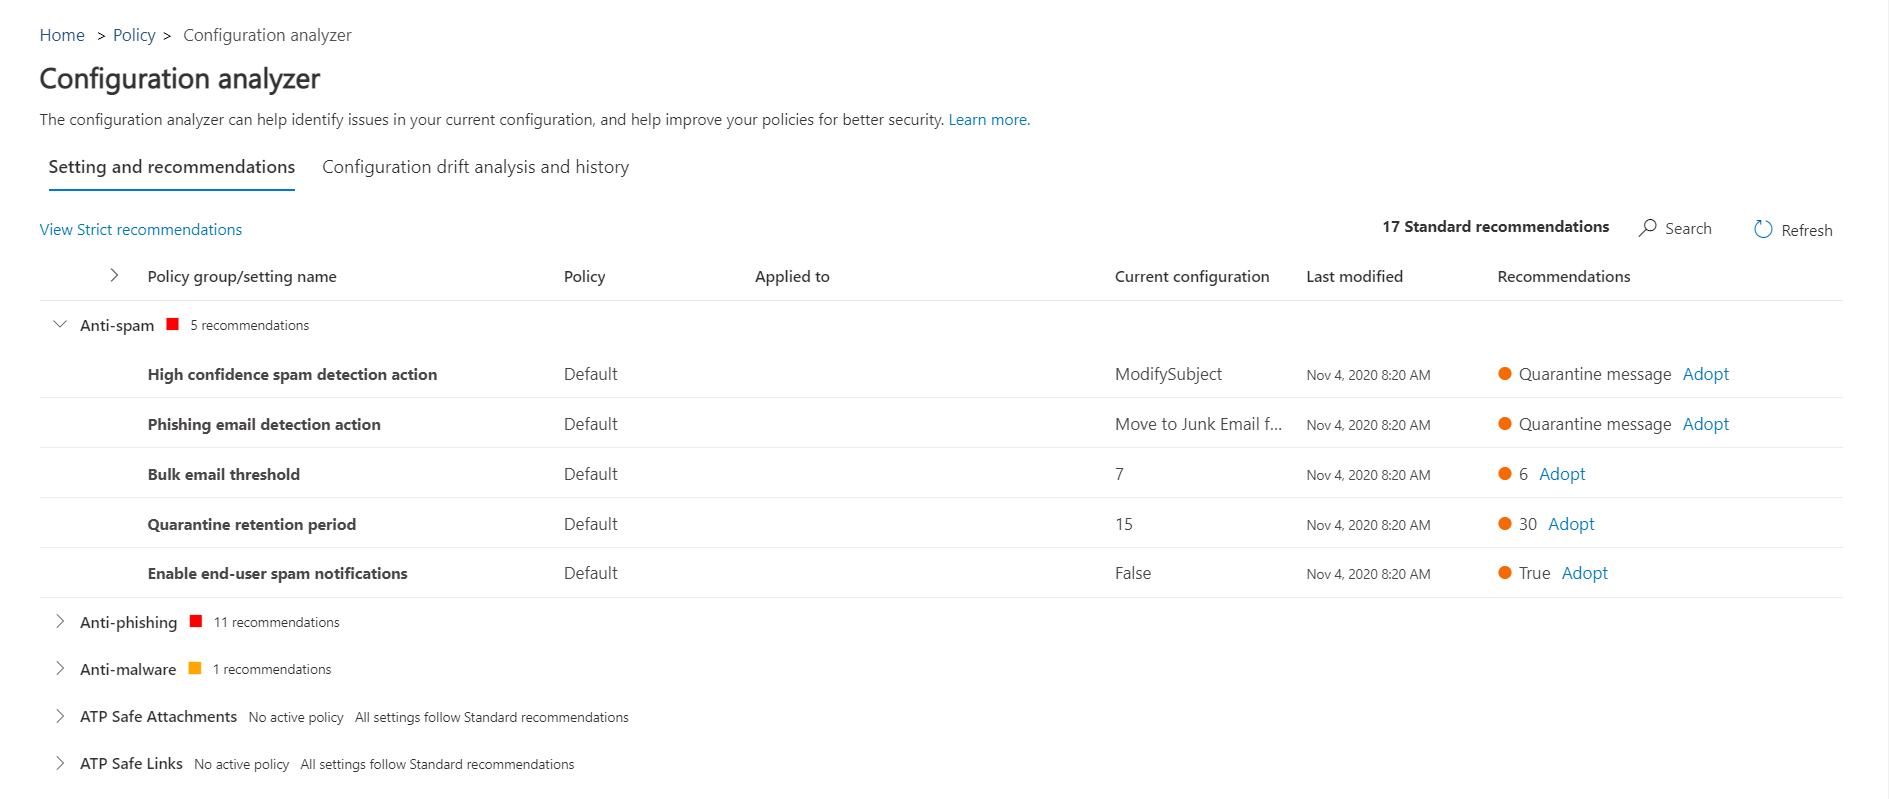Go to Home breadcrumb
The height and width of the screenshot is (799, 1889).
click(x=62, y=35)
